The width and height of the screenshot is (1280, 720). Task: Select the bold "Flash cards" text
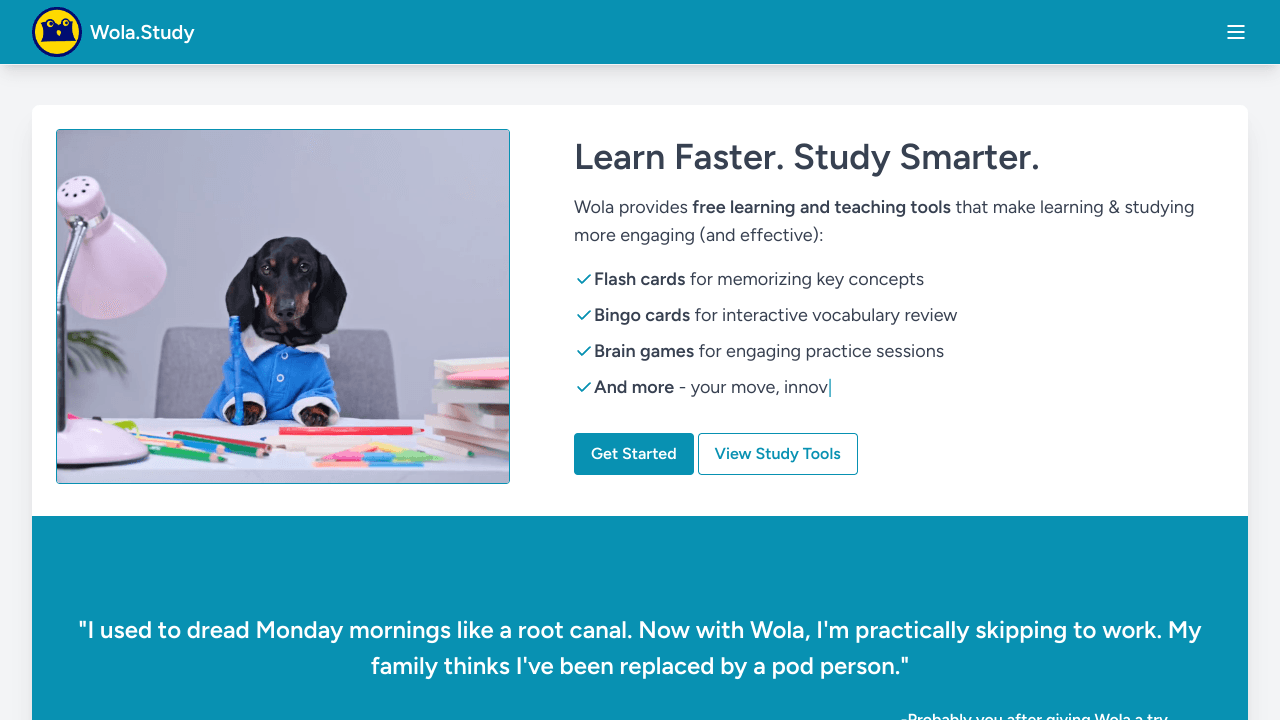[x=639, y=279]
